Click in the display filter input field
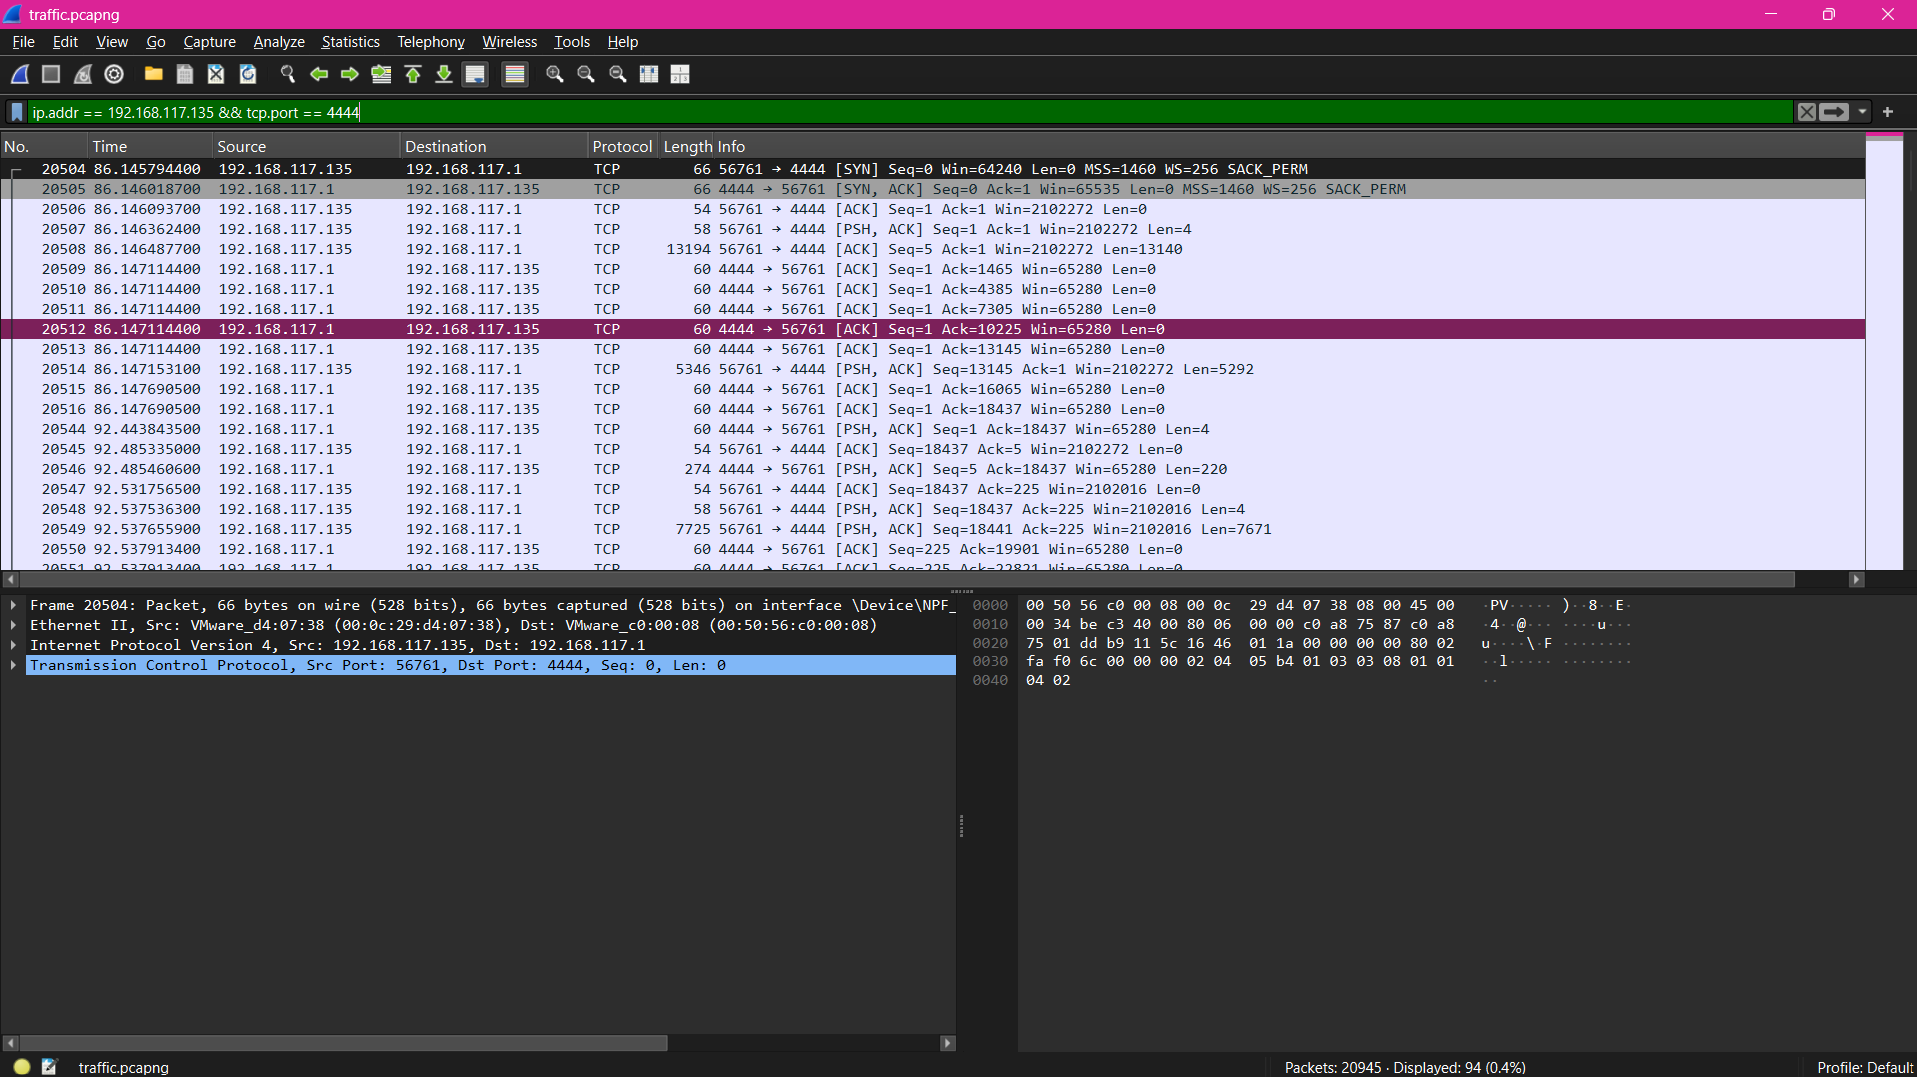 coord(908,112)
